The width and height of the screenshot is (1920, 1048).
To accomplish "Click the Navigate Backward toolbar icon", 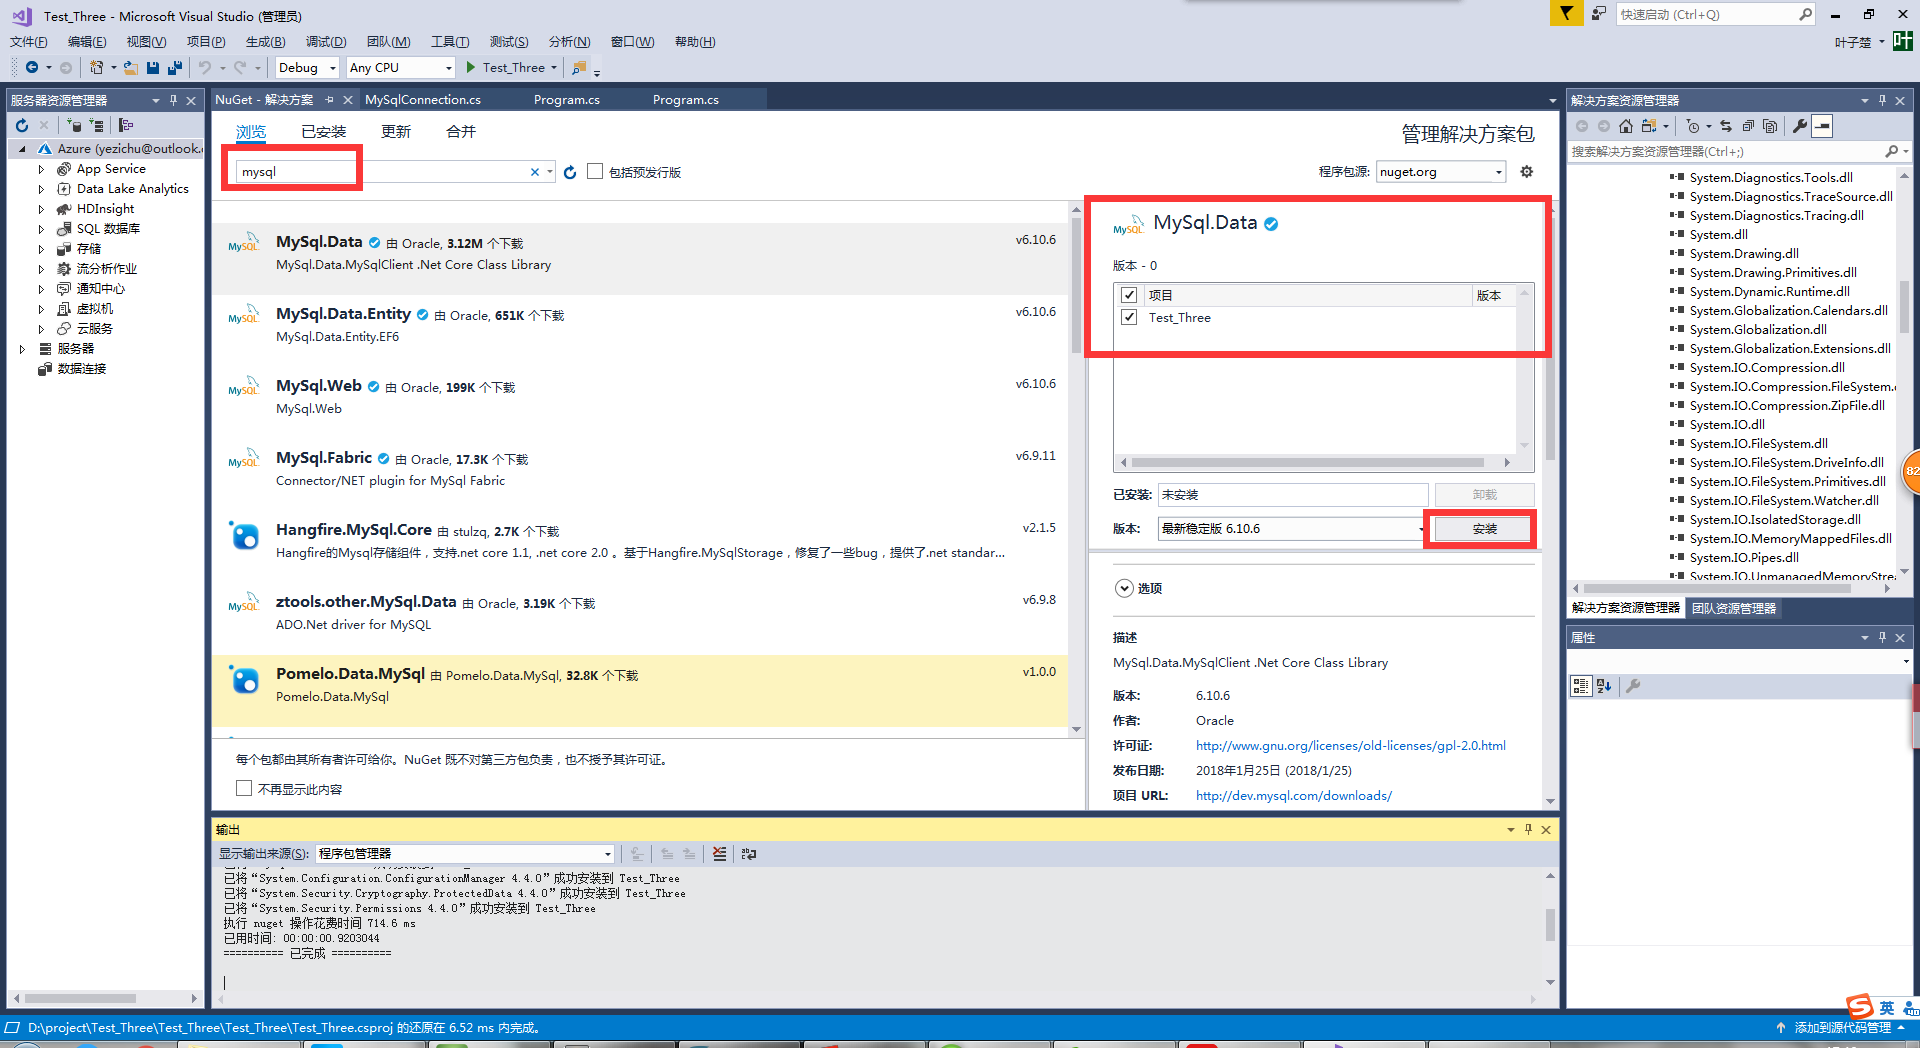I will pos(32,67).
